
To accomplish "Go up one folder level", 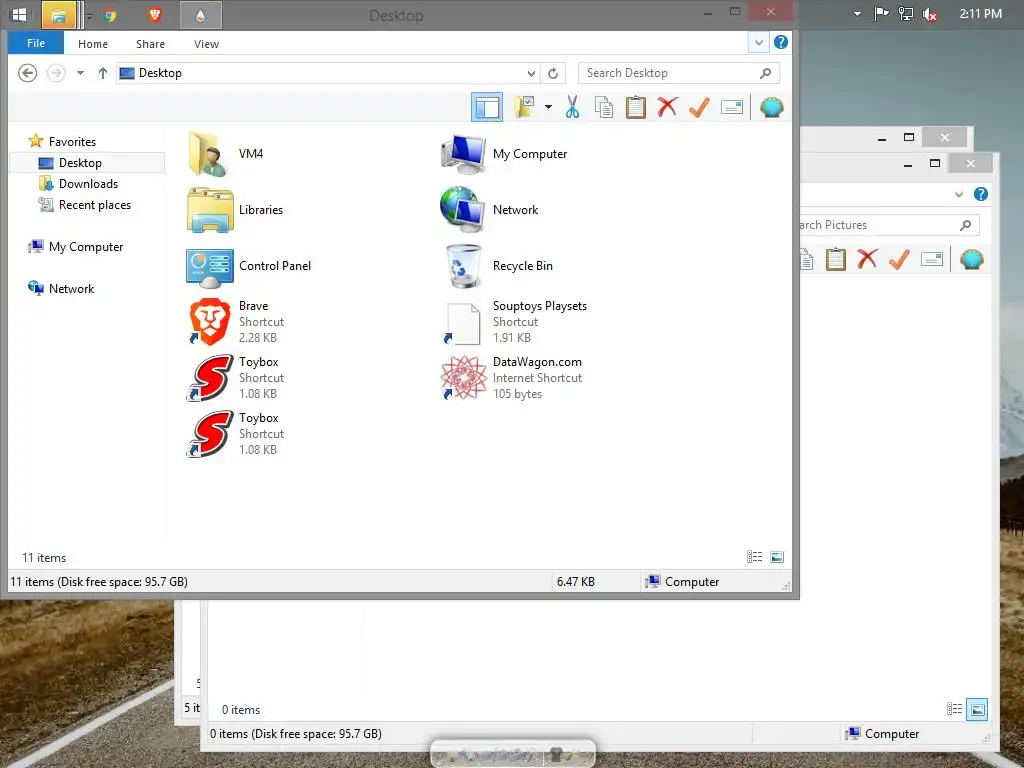I will click(x=103, y=72).
